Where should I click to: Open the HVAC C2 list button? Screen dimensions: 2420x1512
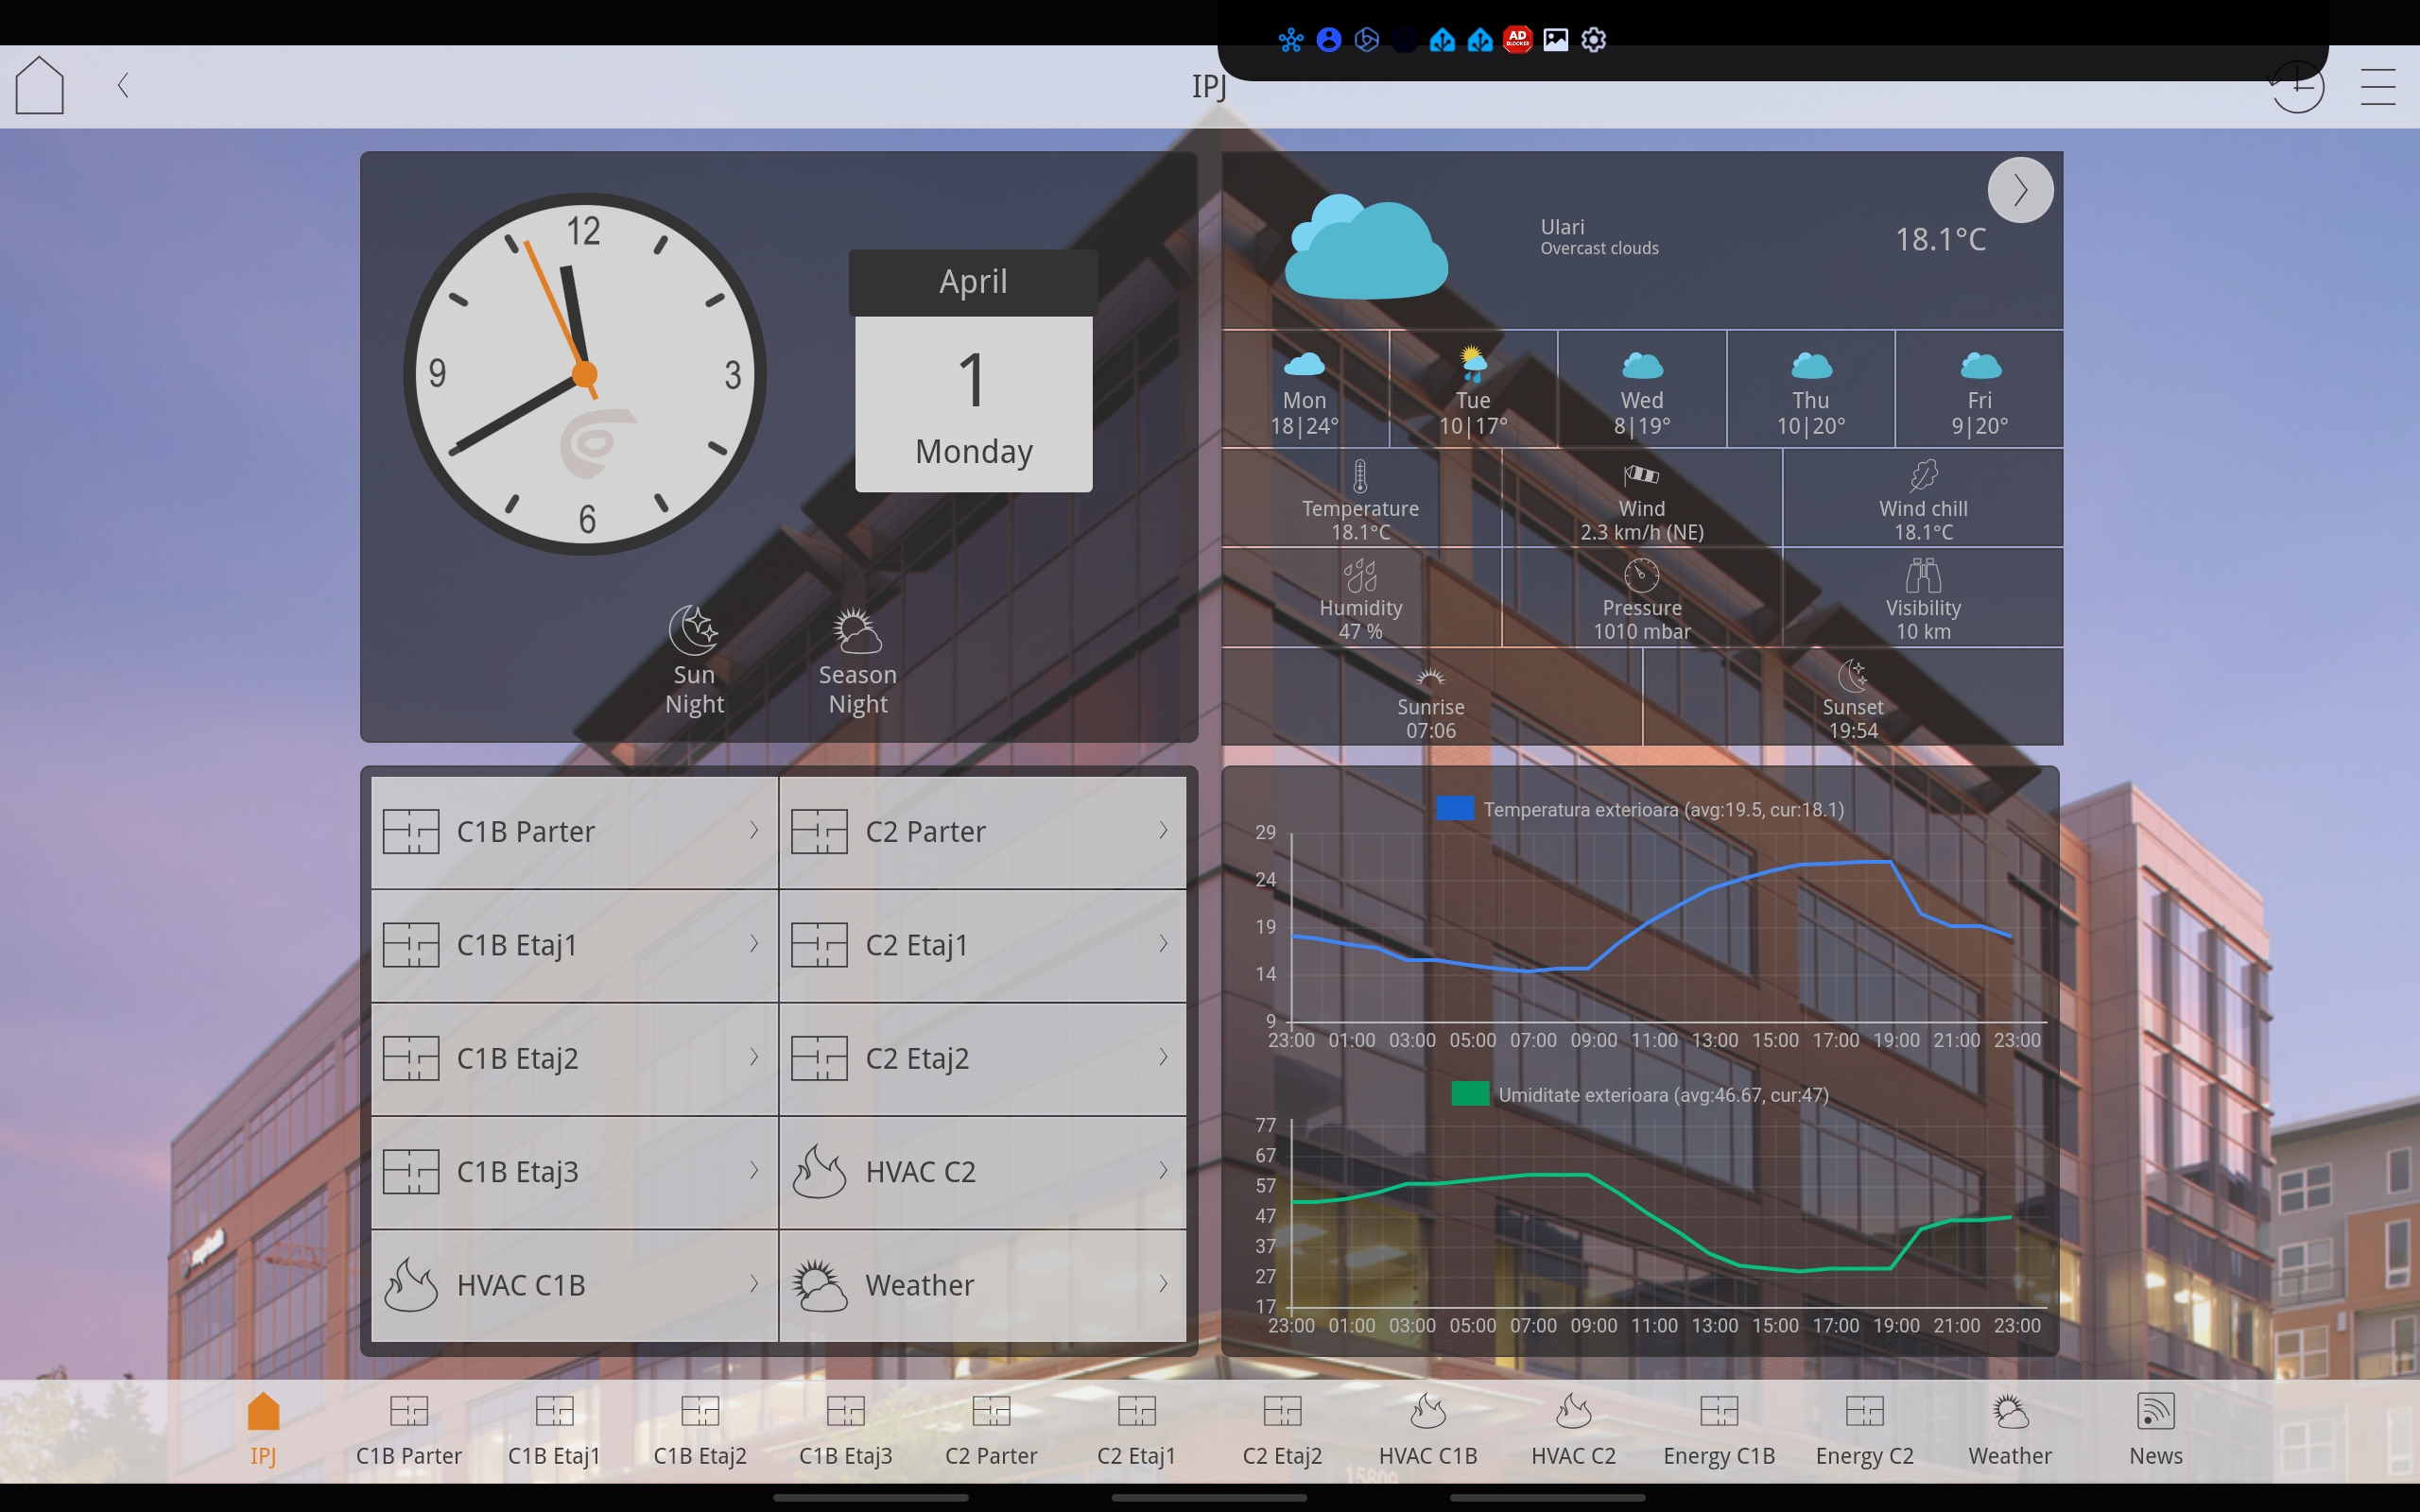(x=982, y=1172)
